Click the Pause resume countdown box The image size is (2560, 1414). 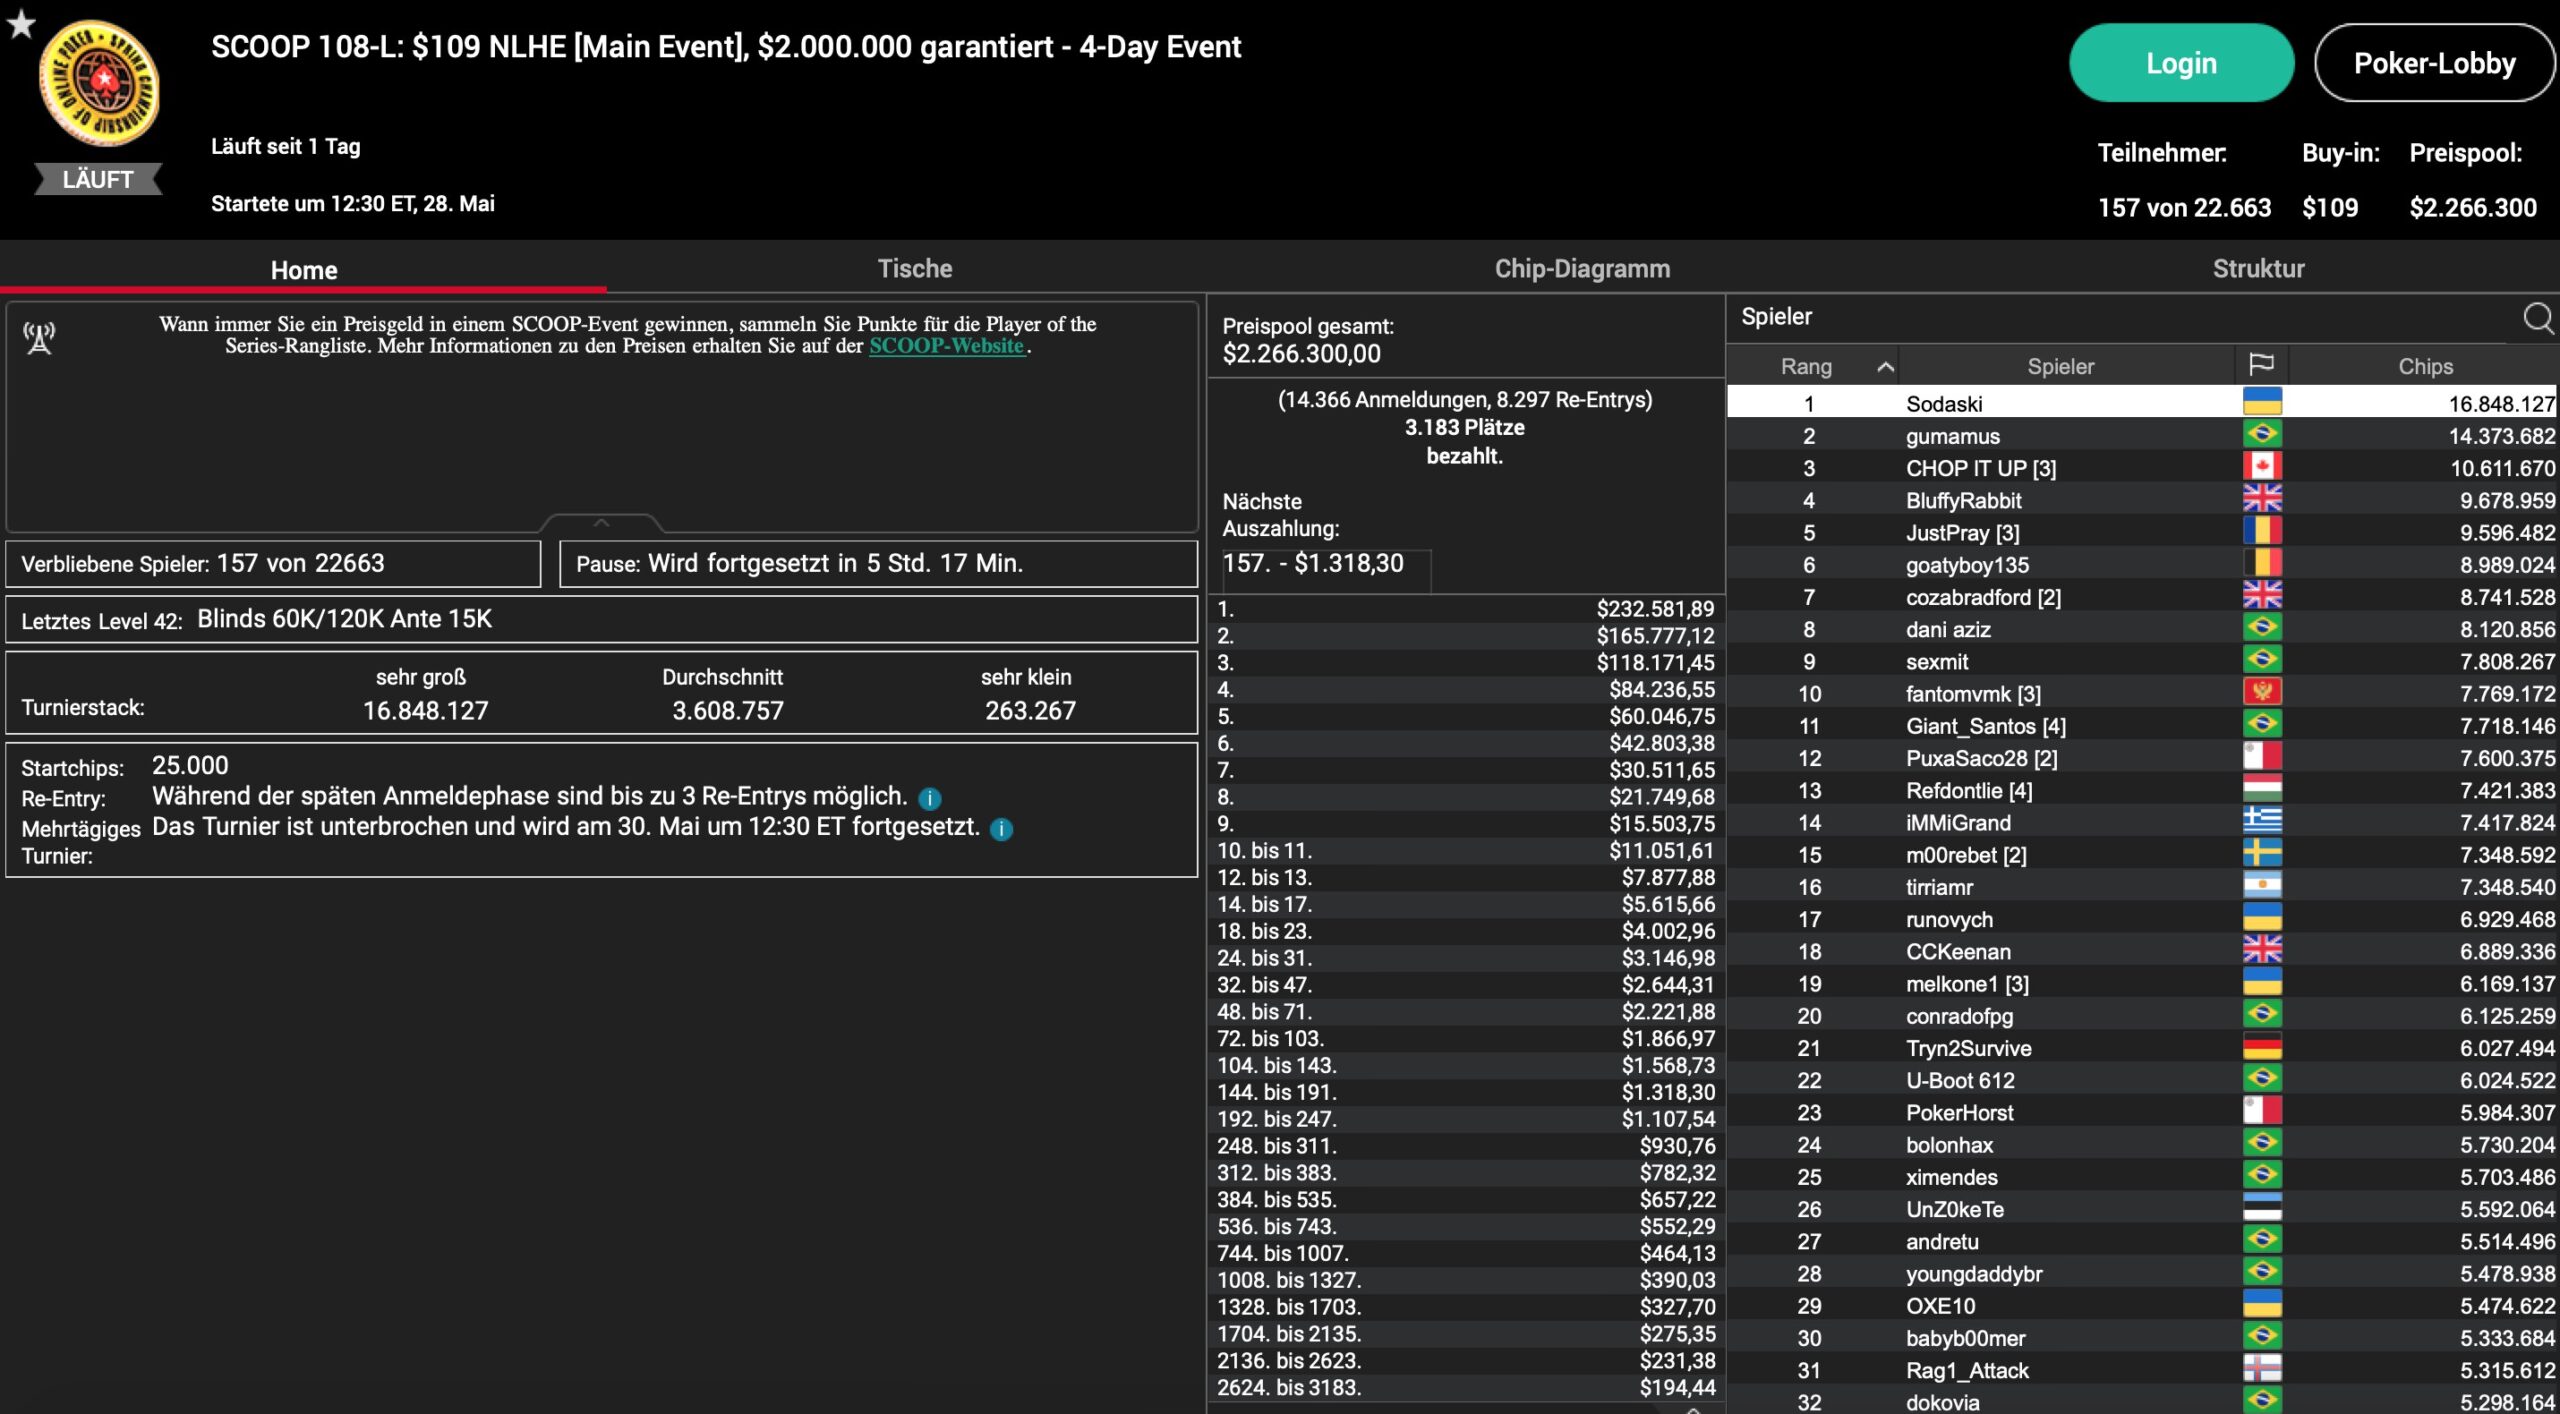tap(878, 564)
